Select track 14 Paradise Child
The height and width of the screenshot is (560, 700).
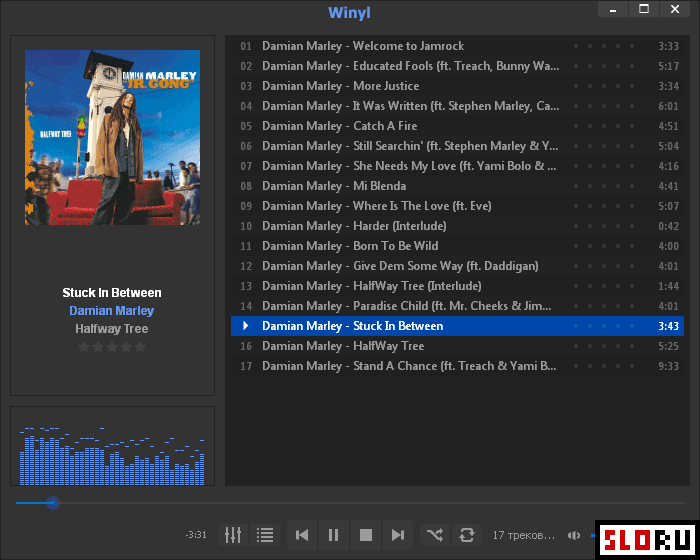tap(457, 306)
